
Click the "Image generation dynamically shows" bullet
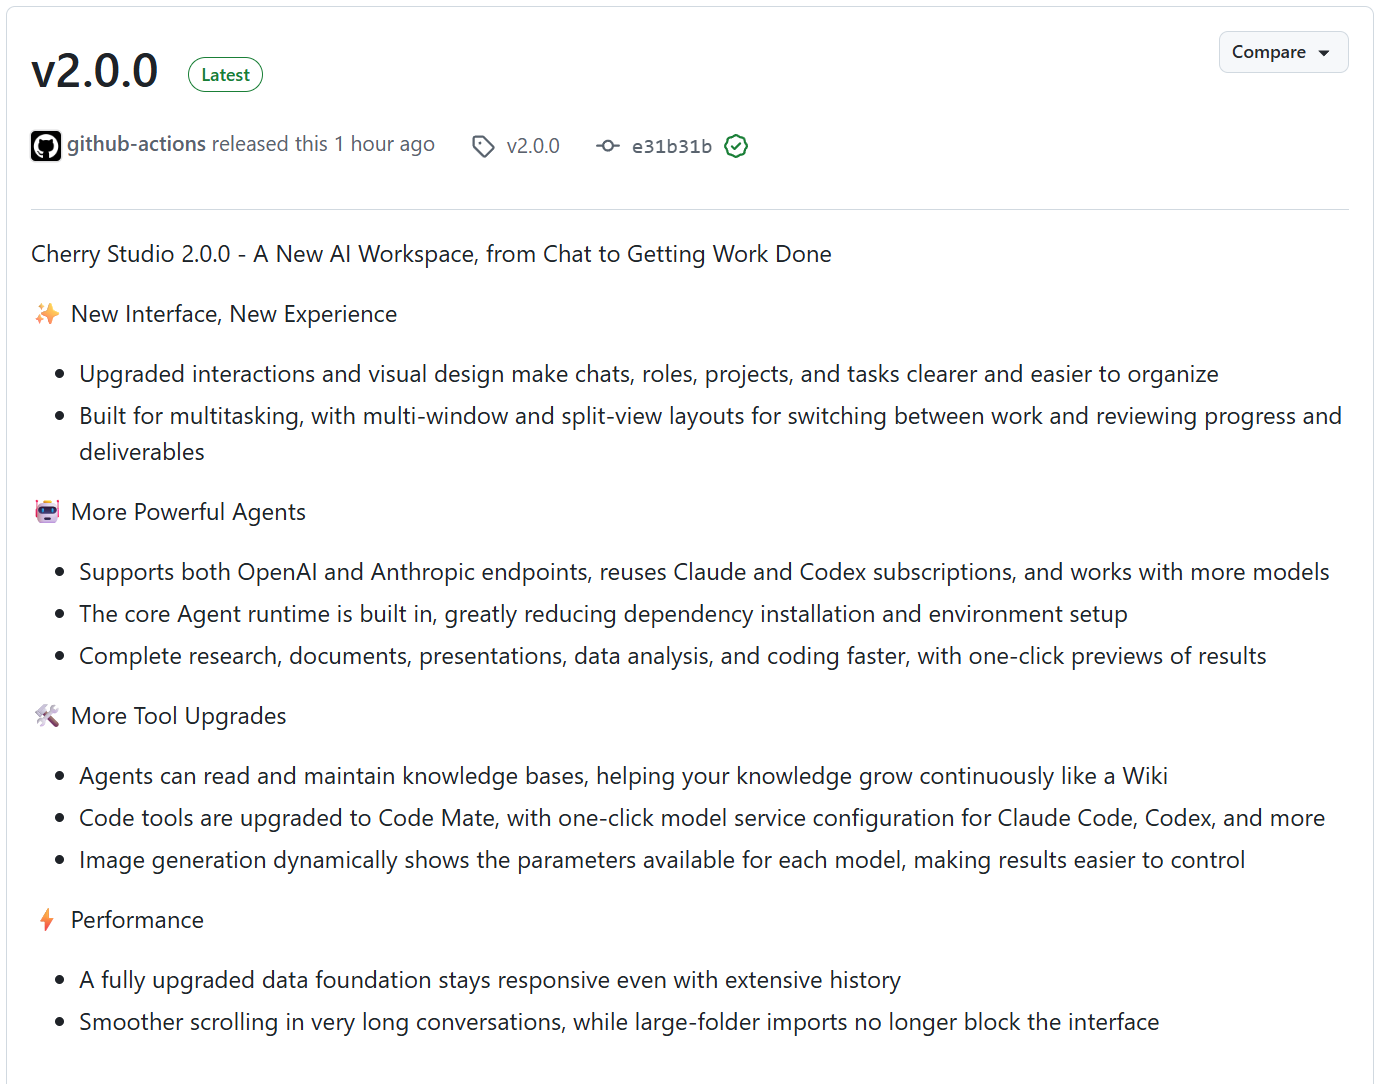tap(662, 860)
